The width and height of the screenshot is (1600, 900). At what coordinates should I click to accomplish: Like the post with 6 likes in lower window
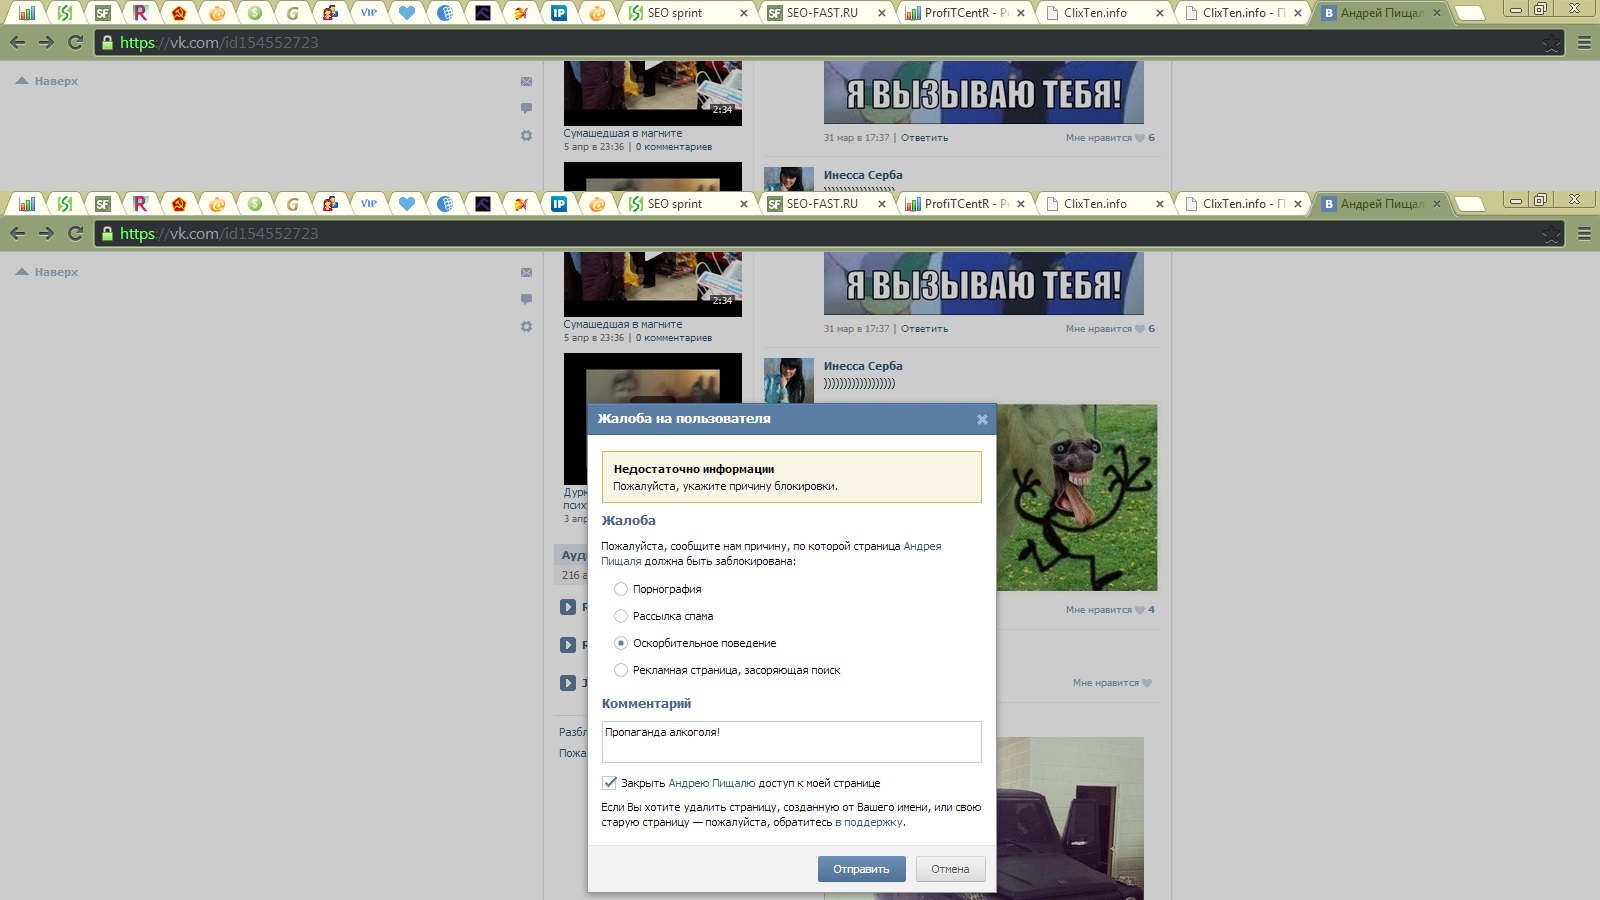[x=1110, y=329]
